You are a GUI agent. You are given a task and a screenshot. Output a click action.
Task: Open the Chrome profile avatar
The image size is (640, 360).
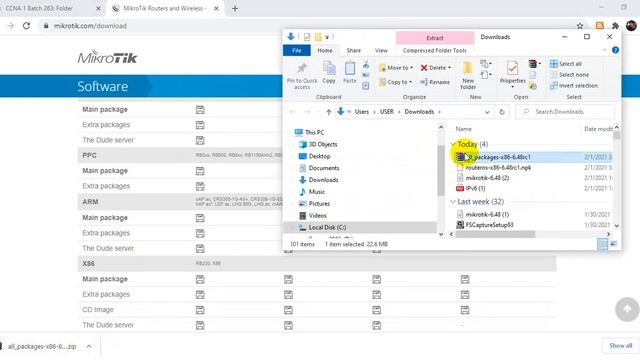tap(631, 25)
